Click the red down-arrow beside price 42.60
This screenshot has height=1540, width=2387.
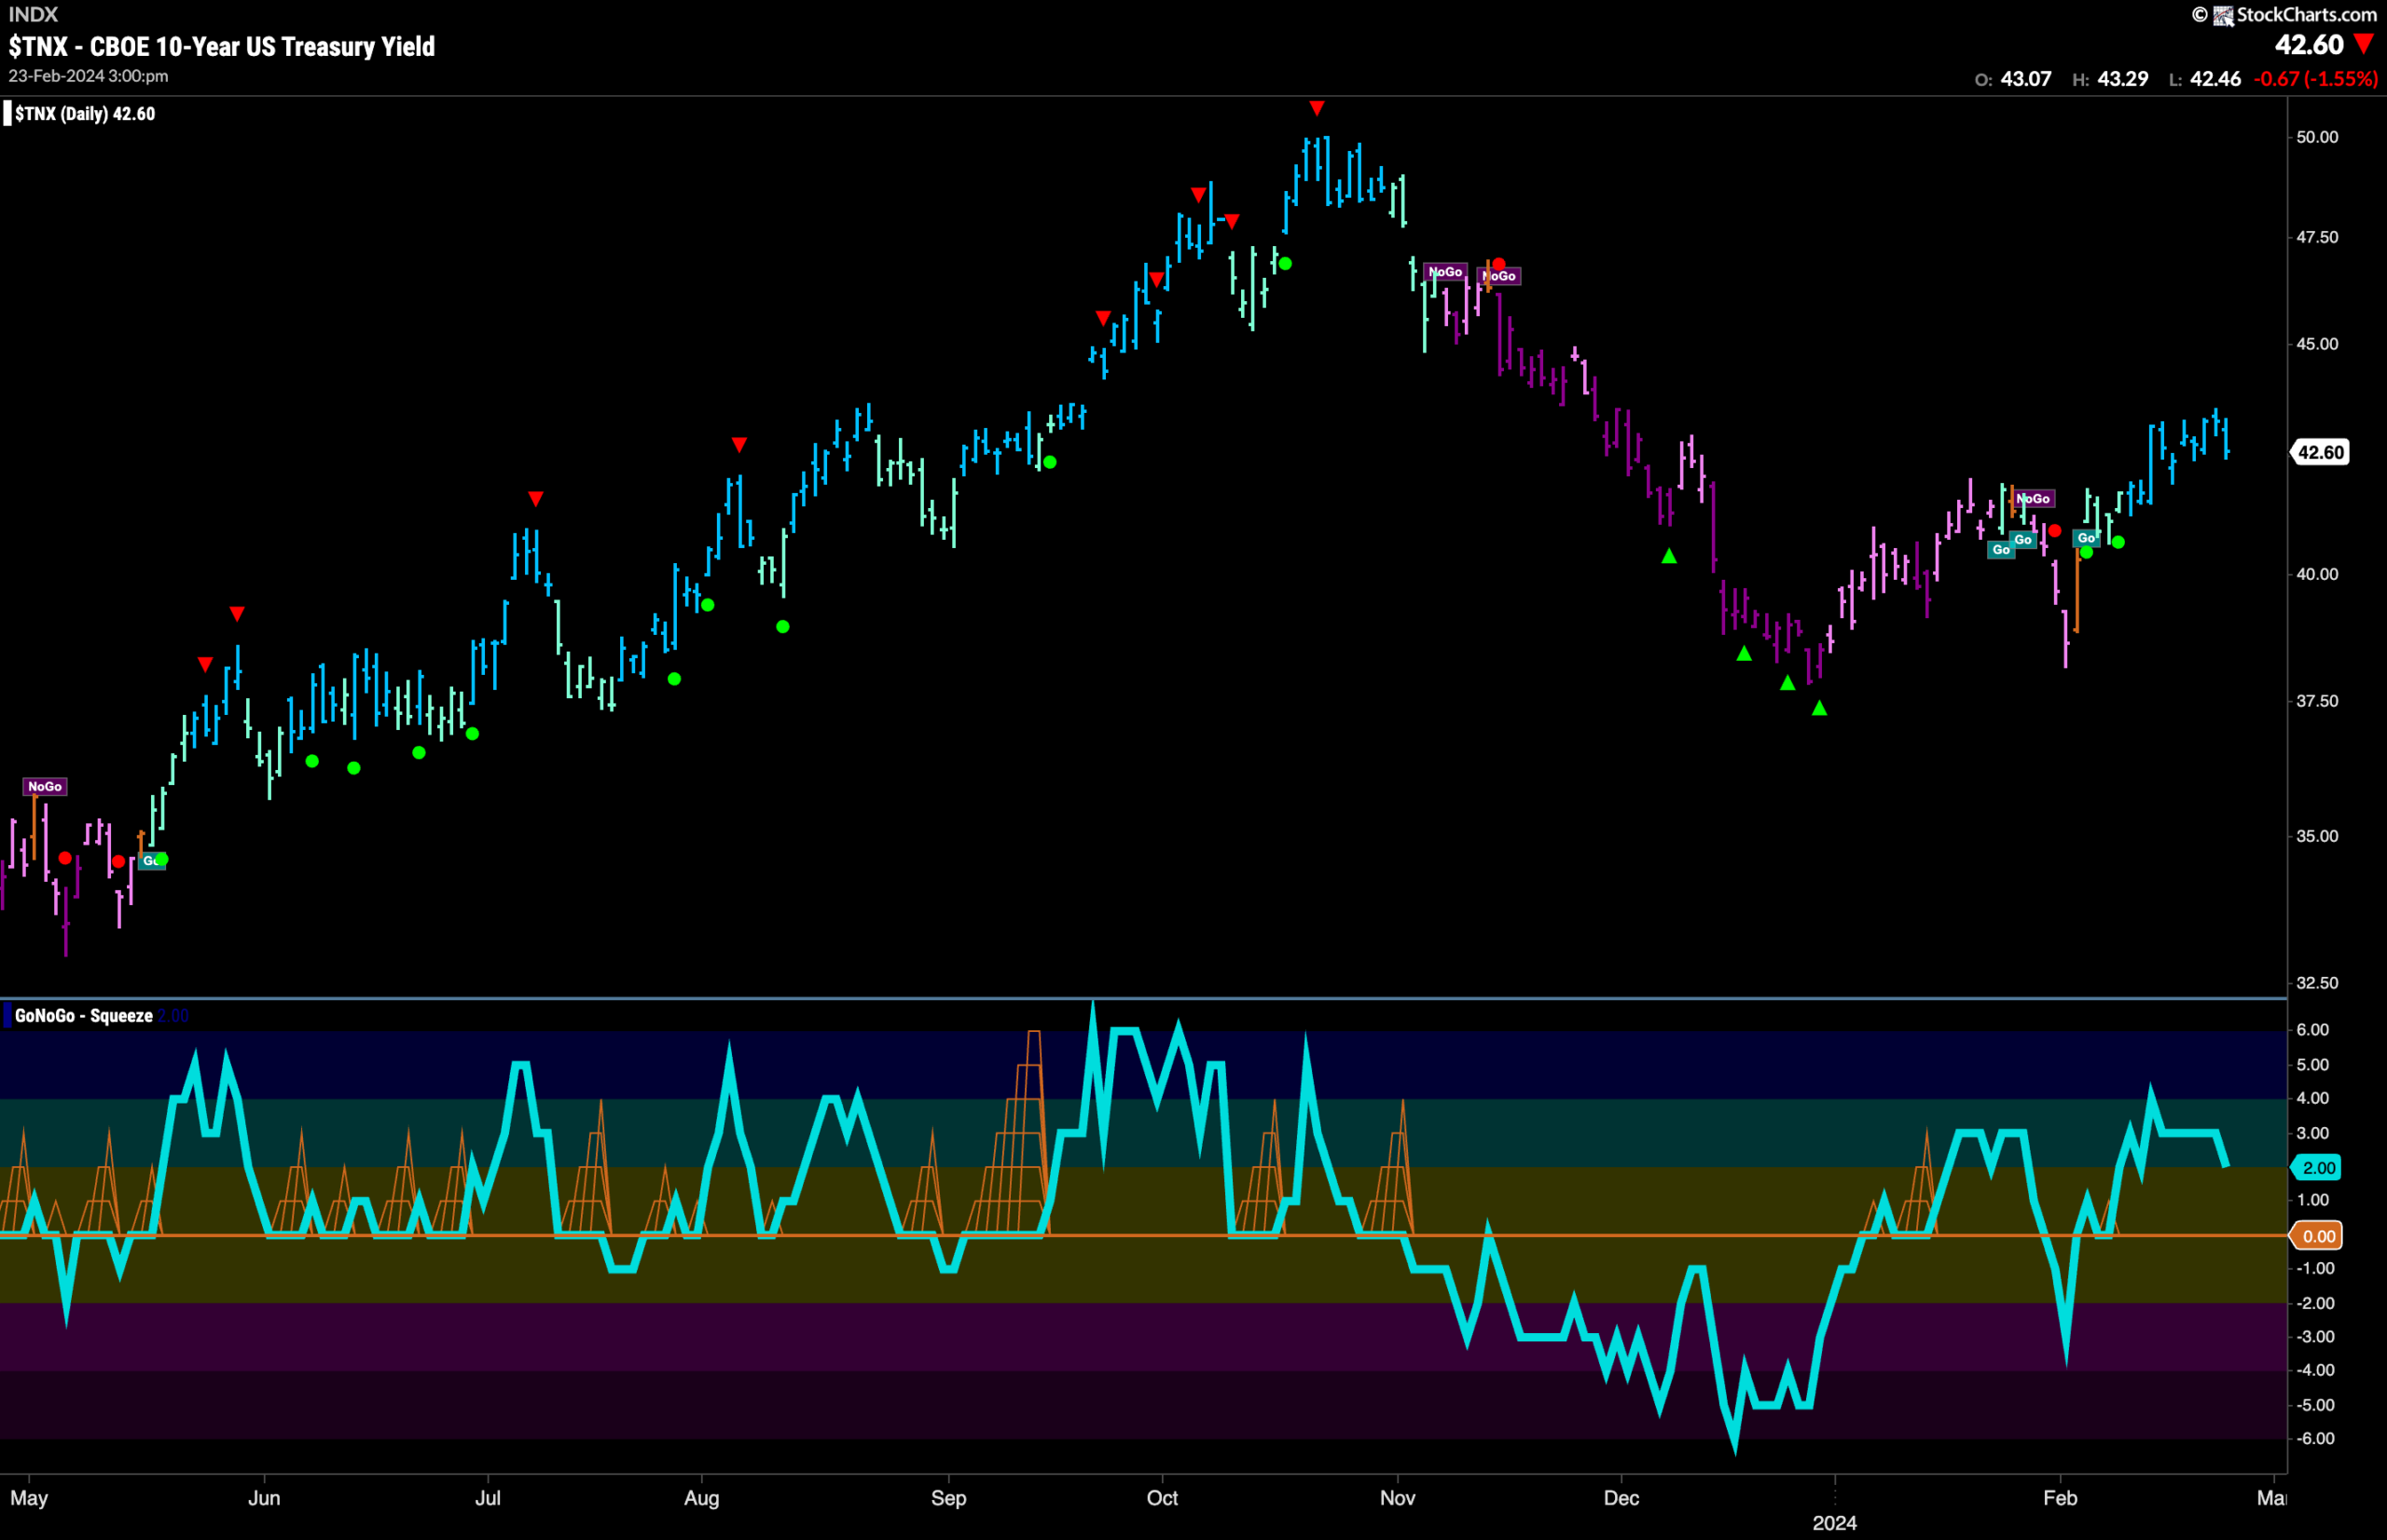coord(2364,44)
